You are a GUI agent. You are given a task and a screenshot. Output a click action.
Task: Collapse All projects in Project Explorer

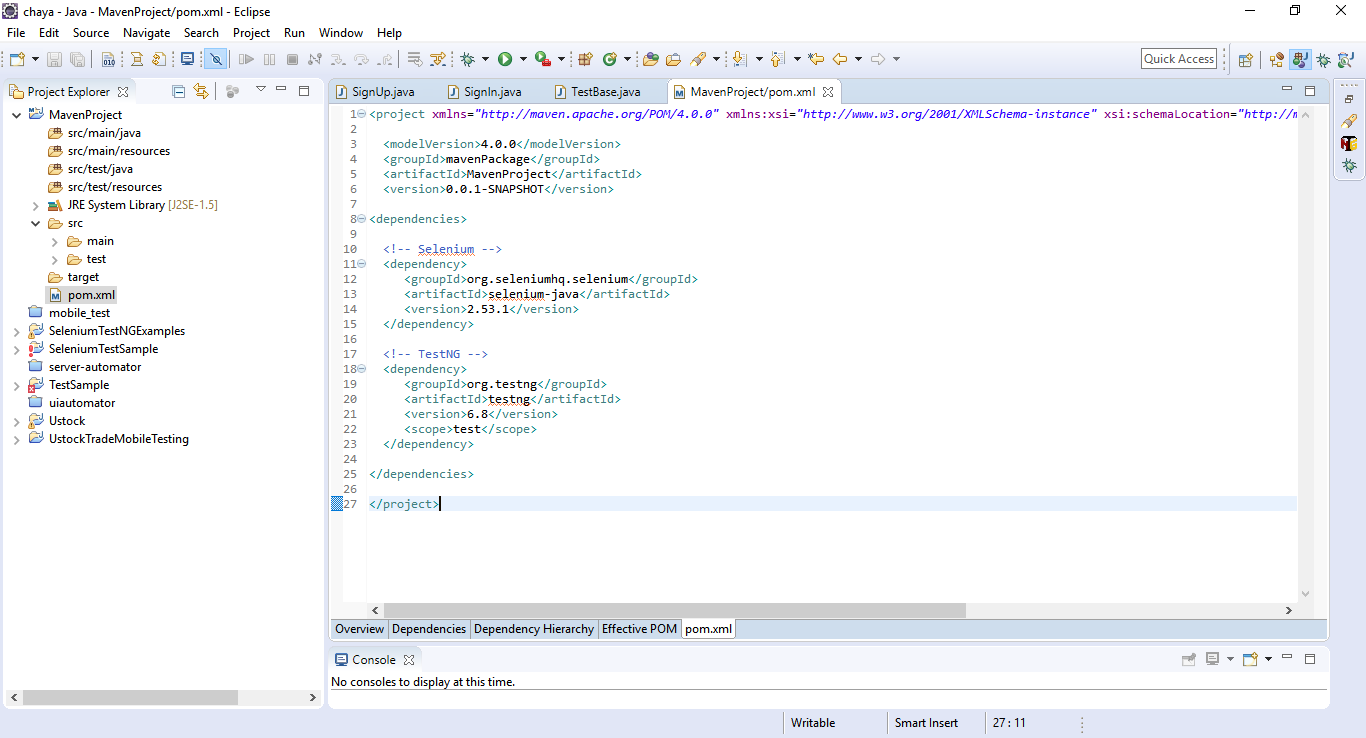pos(179,91)
